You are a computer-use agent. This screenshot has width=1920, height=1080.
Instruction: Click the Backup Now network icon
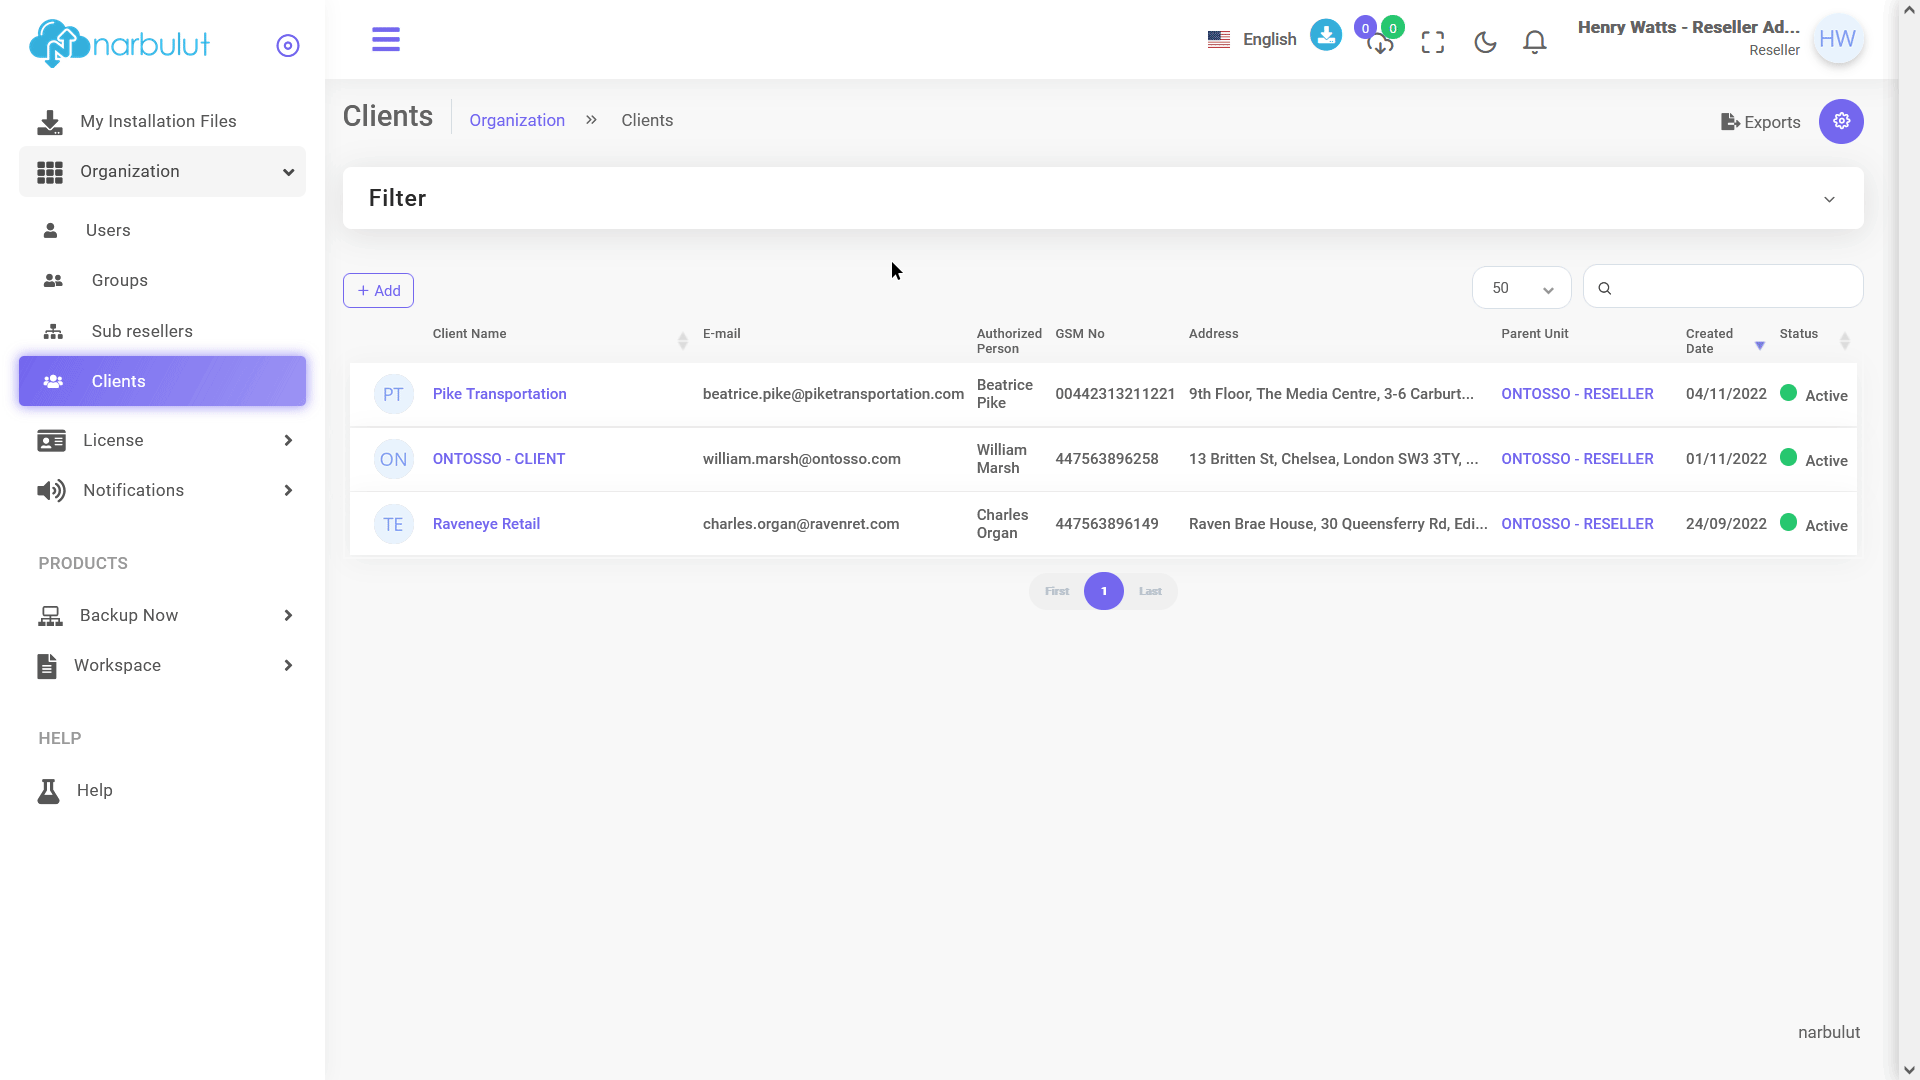point(50,616)
